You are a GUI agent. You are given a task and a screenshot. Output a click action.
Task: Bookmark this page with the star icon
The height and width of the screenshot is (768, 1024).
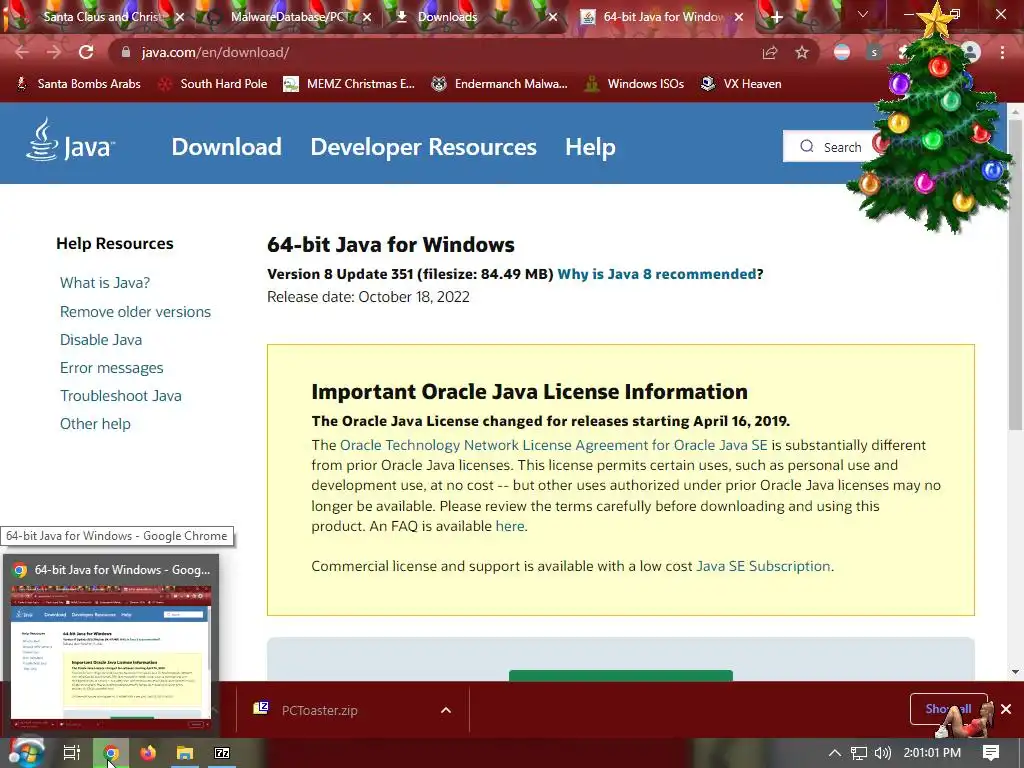coord(802,53)
